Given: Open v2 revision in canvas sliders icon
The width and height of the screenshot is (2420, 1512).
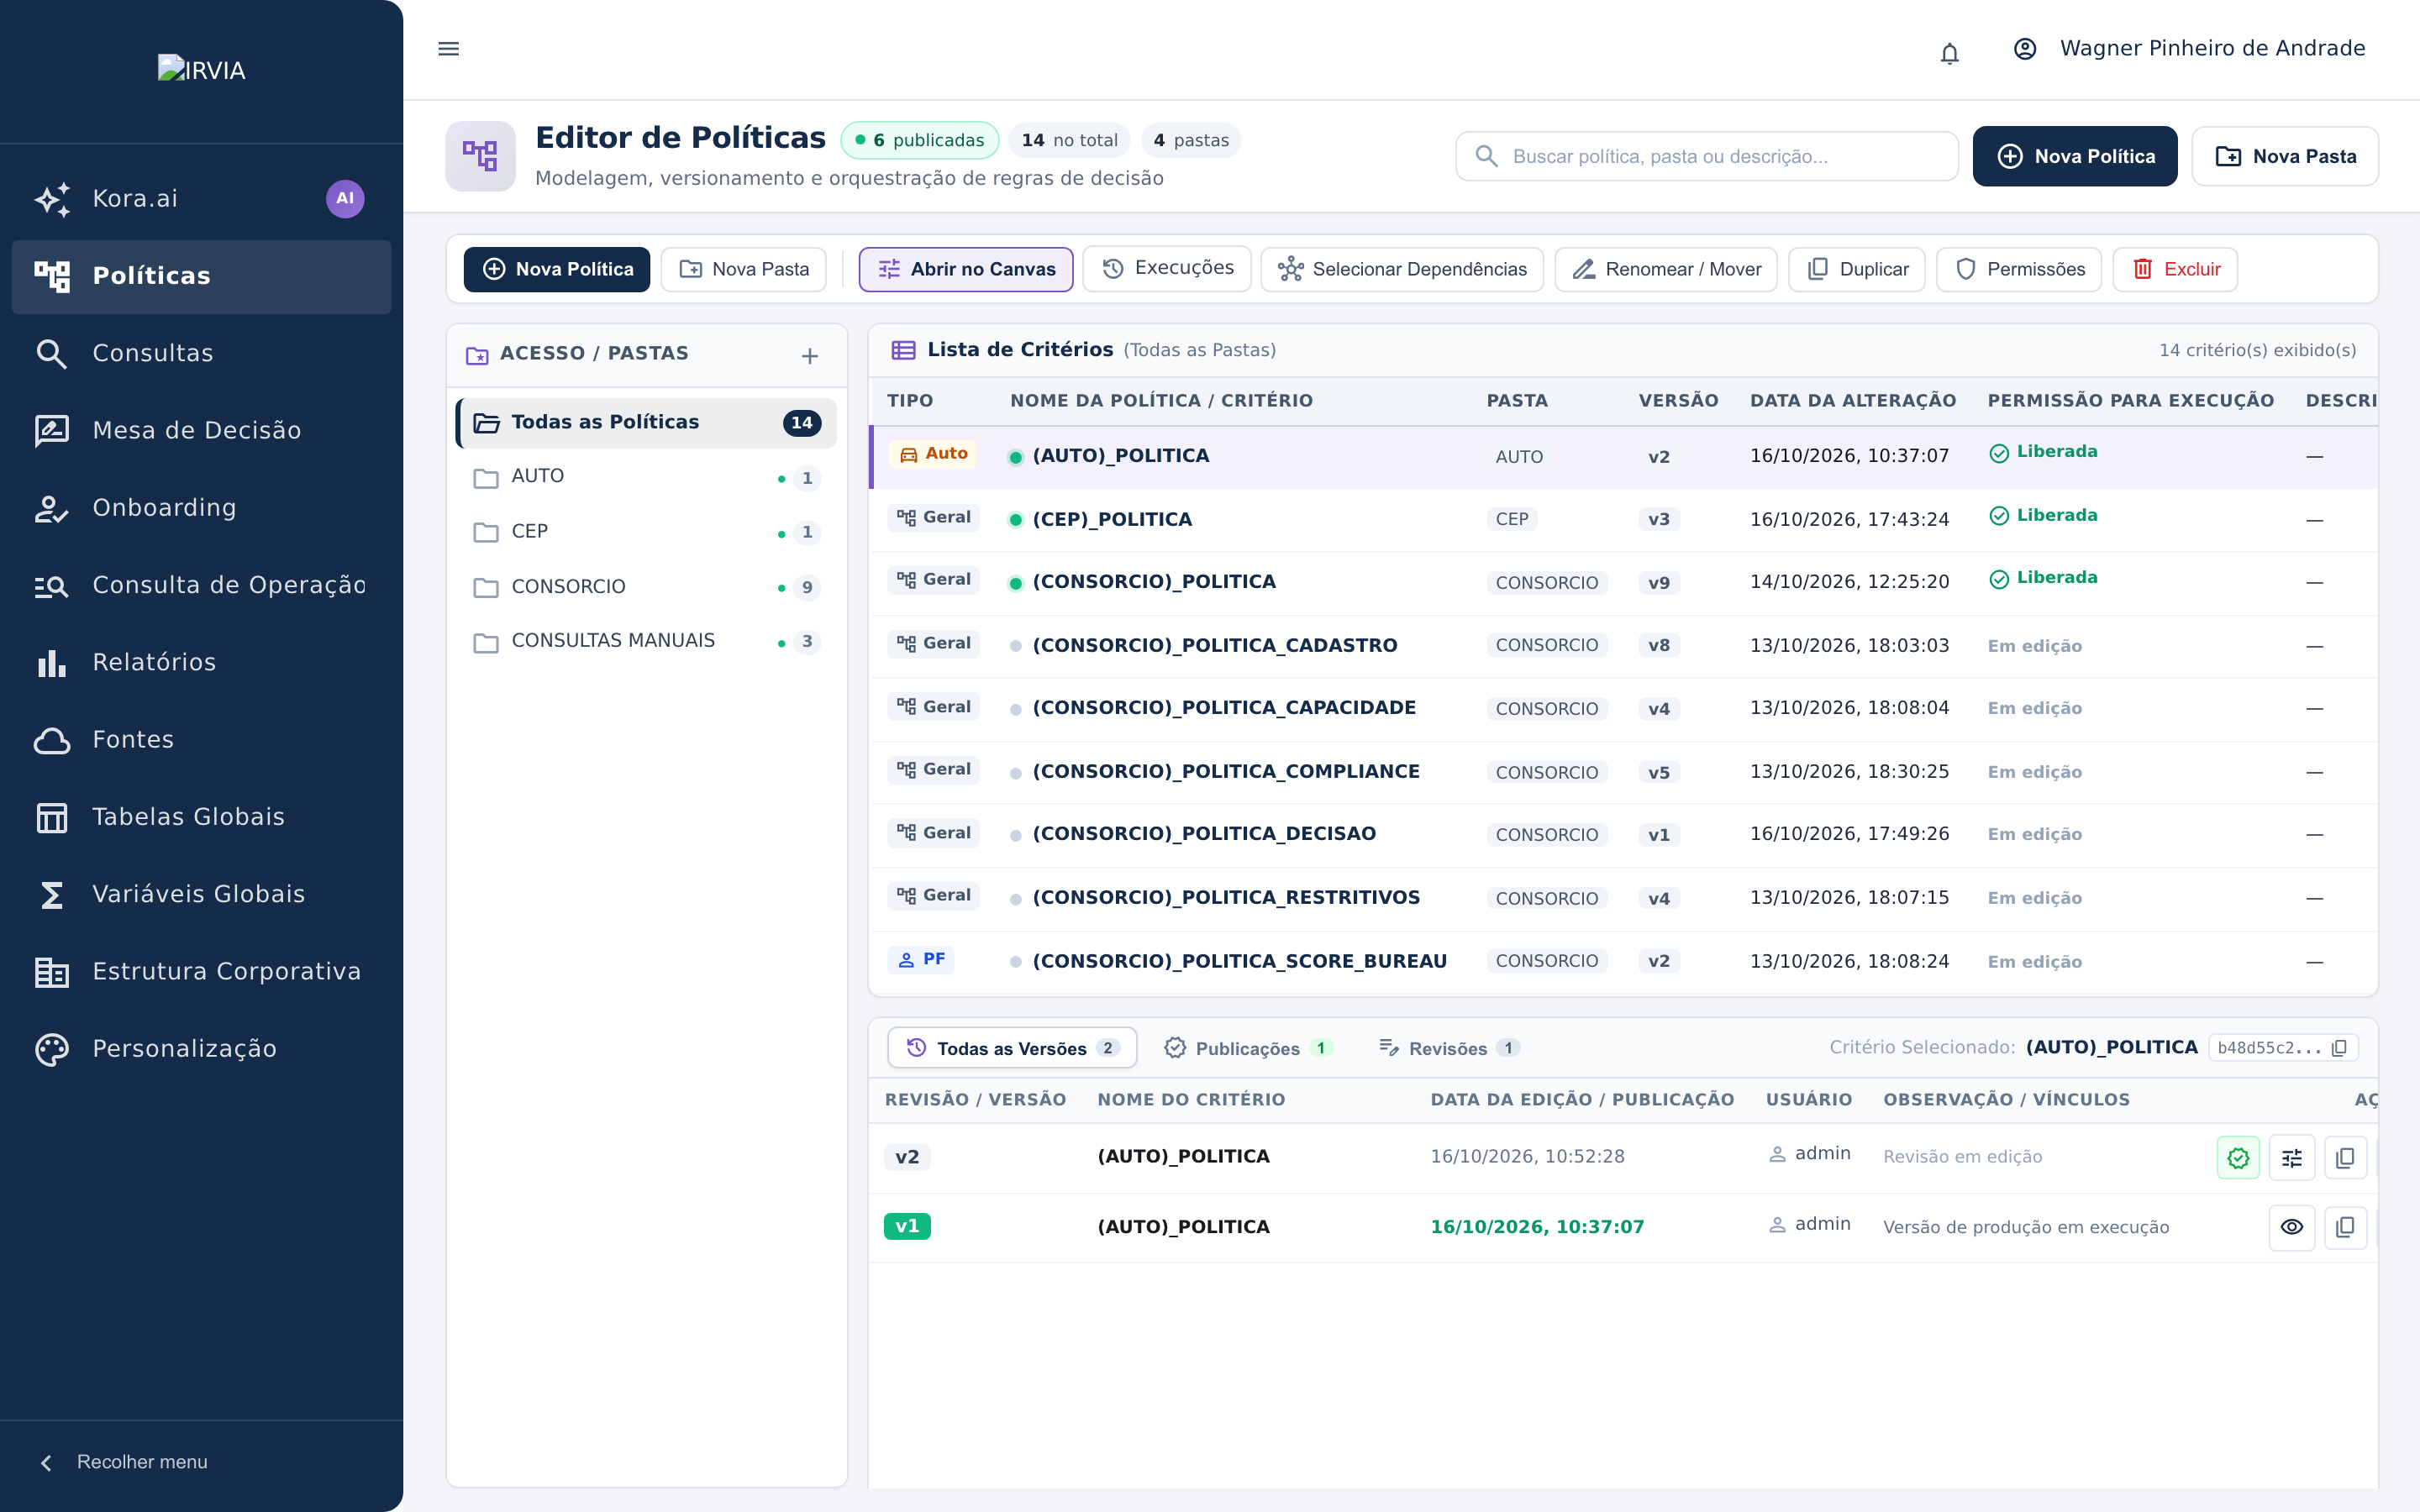Looking at the screenshot, I should coord(2292,1158).
